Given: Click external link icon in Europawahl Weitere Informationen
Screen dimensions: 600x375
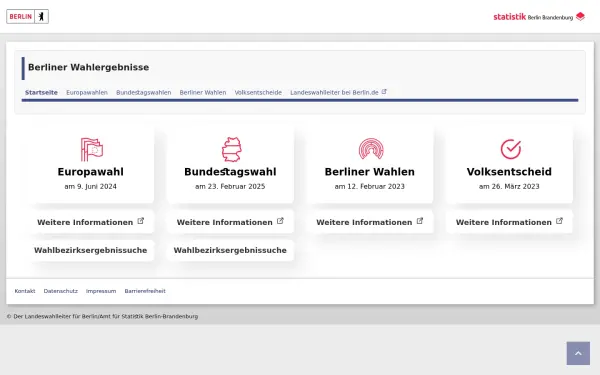Looking at the screenshot, I should [x=140, y=221].
